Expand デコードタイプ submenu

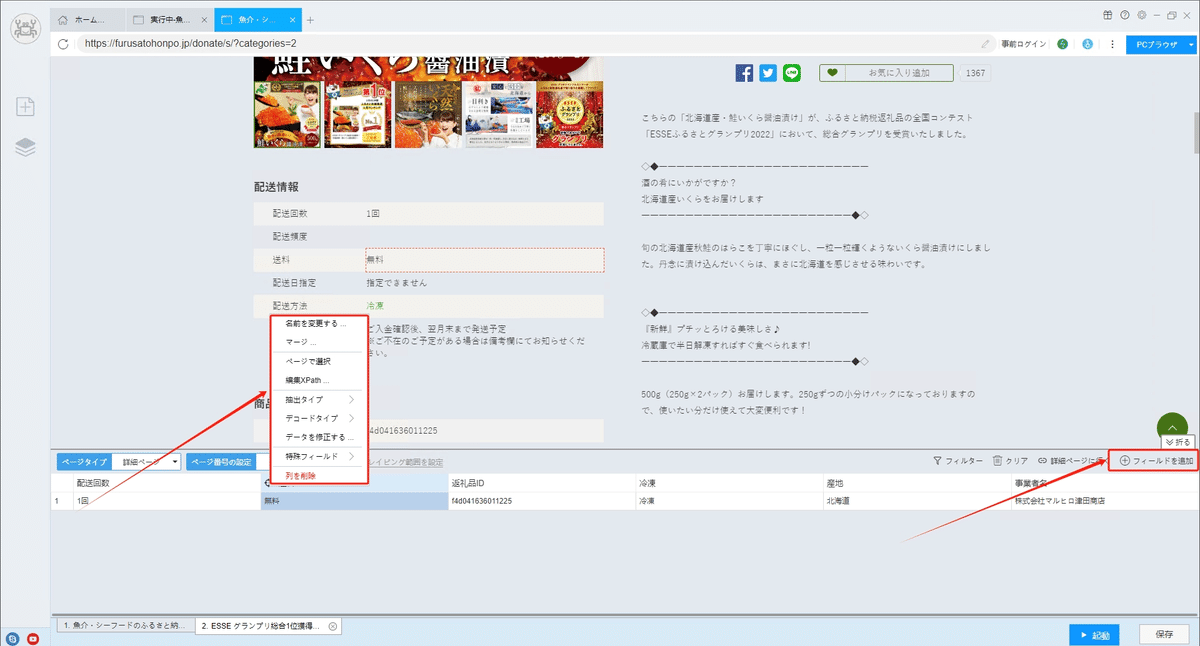coord(319,418)
